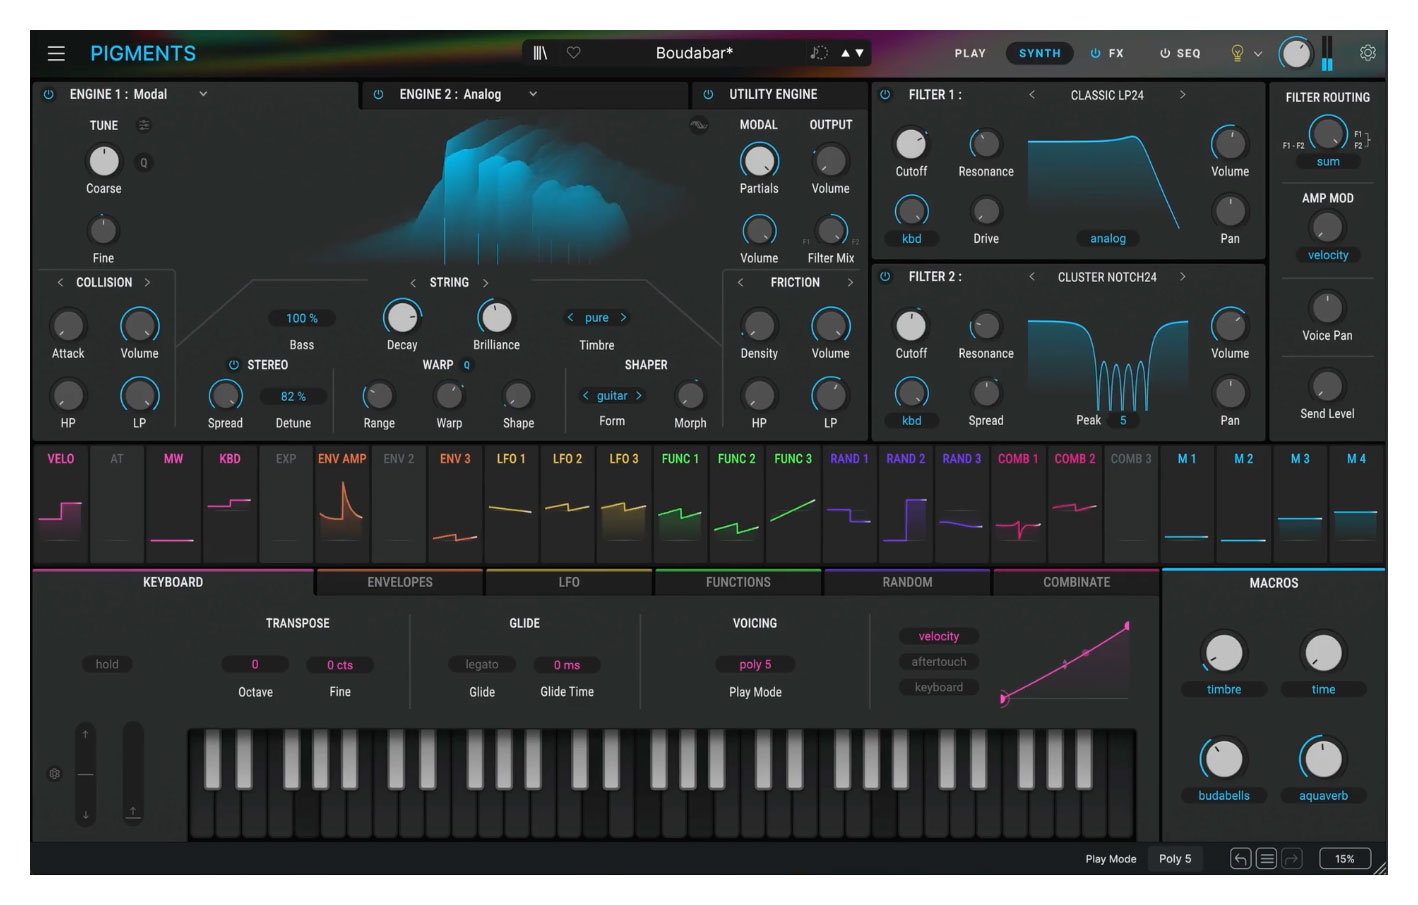Click previous Filter 1 type arrow
Viewport: 1418px width, 905px height.
(x=1032, y=95)
